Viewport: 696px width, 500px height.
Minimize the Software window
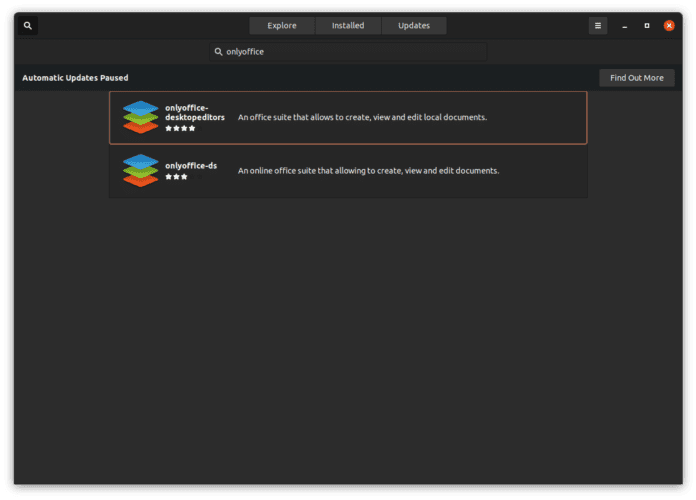point(625,26)
